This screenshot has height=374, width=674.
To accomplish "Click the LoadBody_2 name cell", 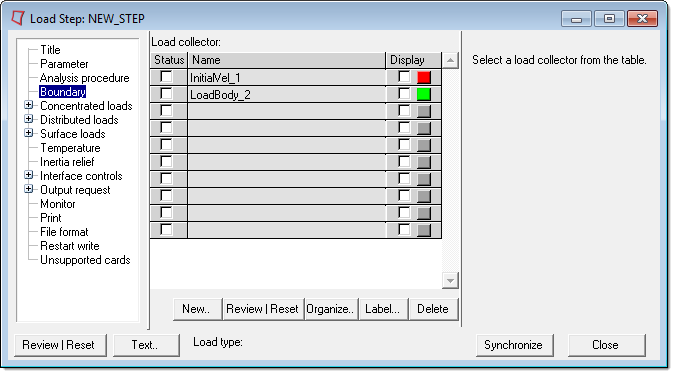I will tap(287, 94).
